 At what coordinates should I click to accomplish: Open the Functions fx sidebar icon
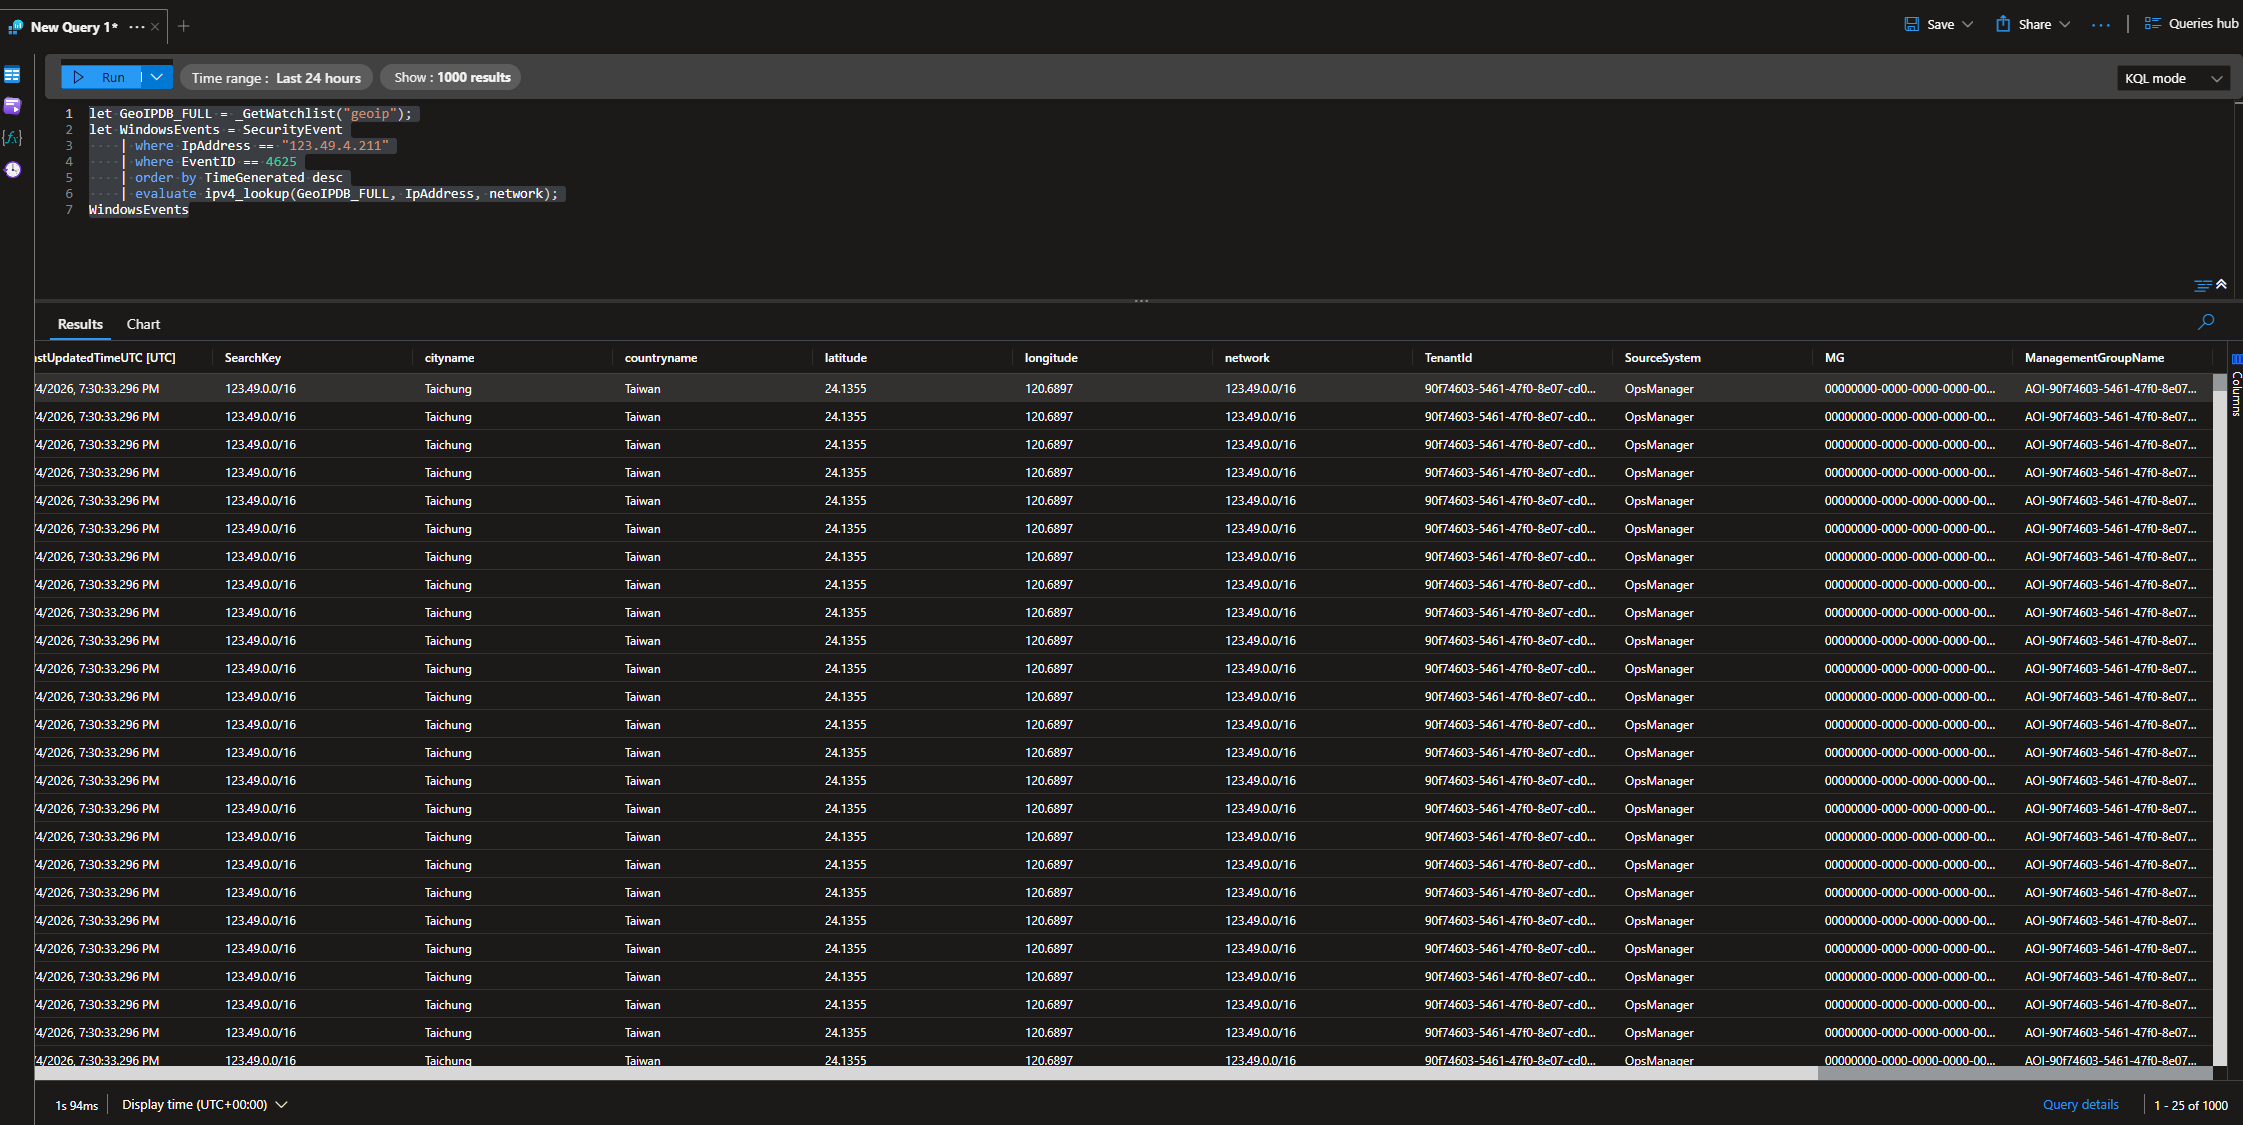pyautogui.click(x=12, y=137)
